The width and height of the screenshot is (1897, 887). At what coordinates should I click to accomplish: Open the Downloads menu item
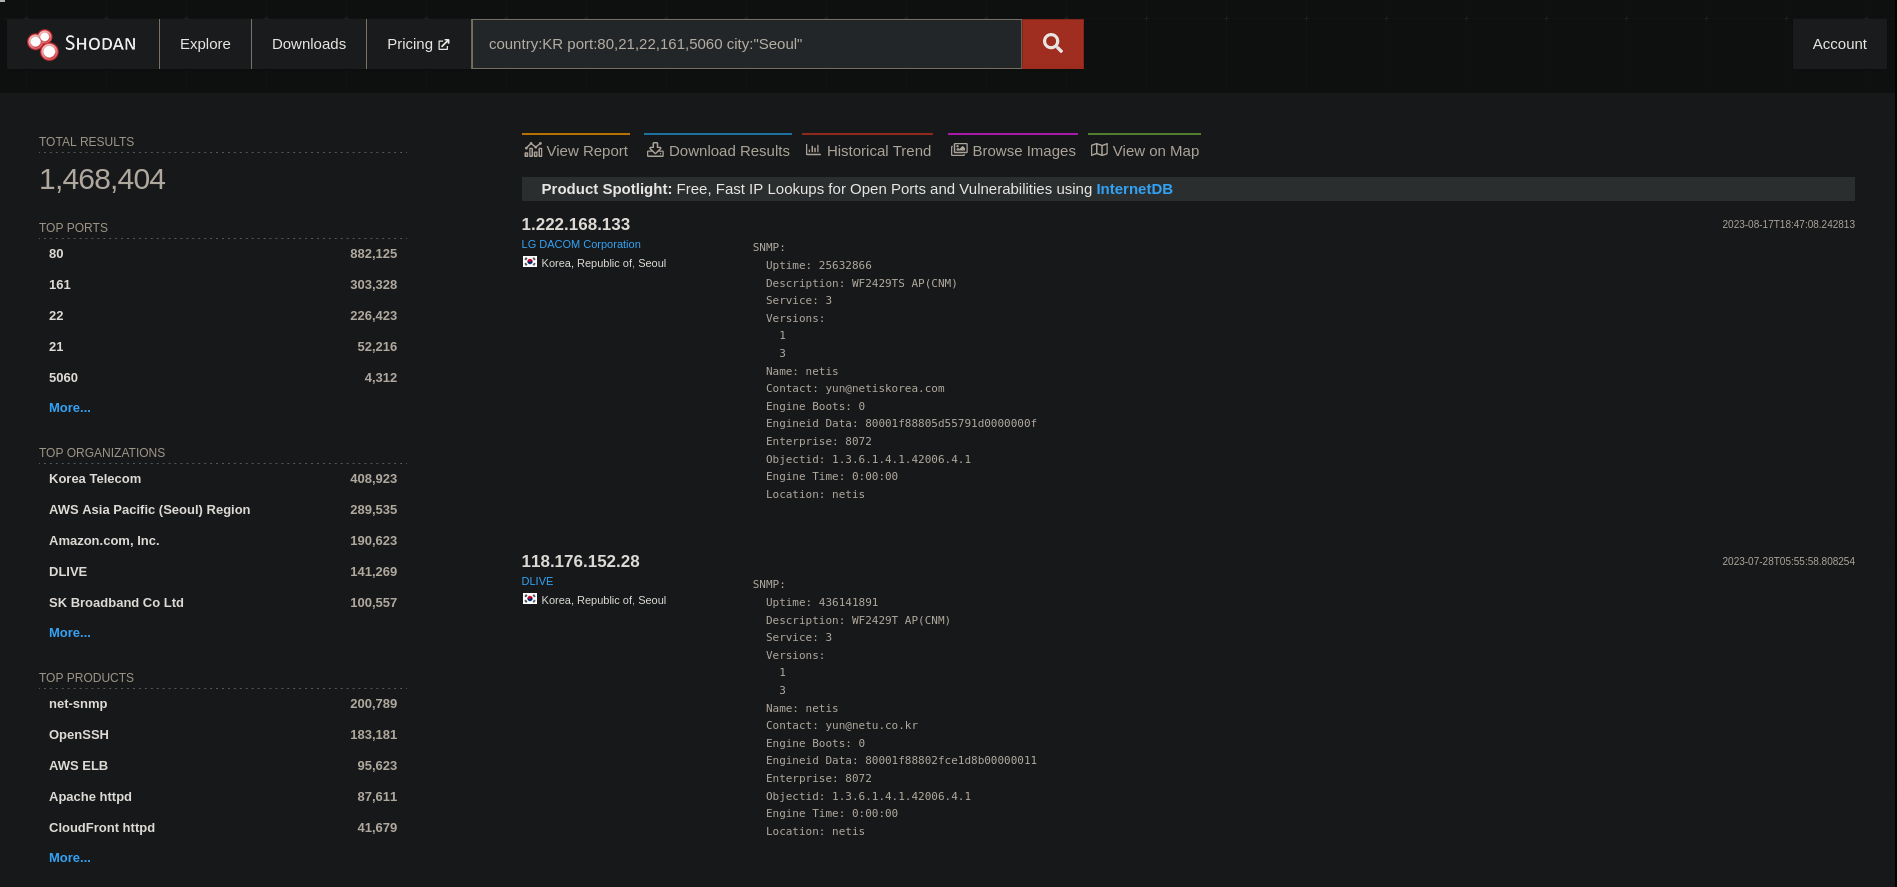point(309,44)
